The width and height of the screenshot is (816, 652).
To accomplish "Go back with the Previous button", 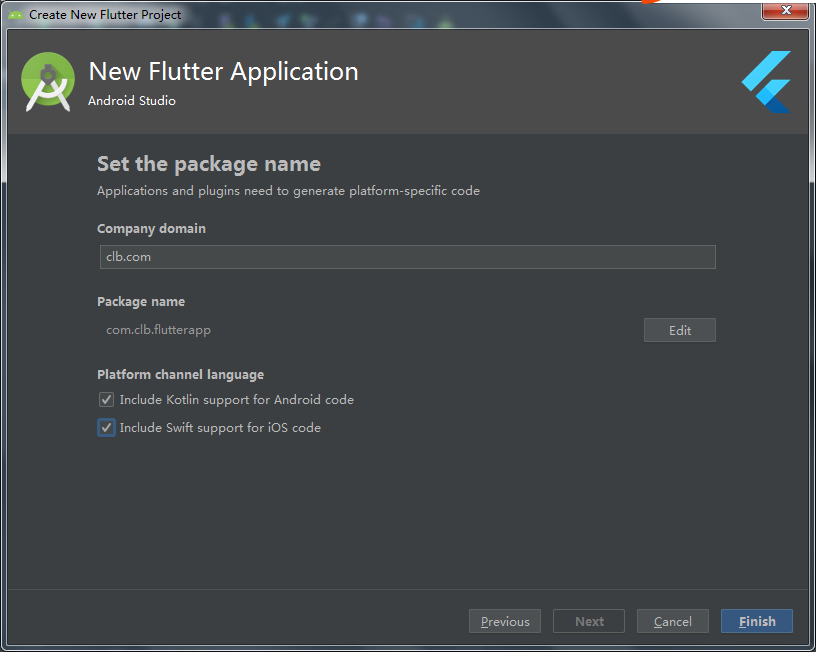I will pos(505,621).
